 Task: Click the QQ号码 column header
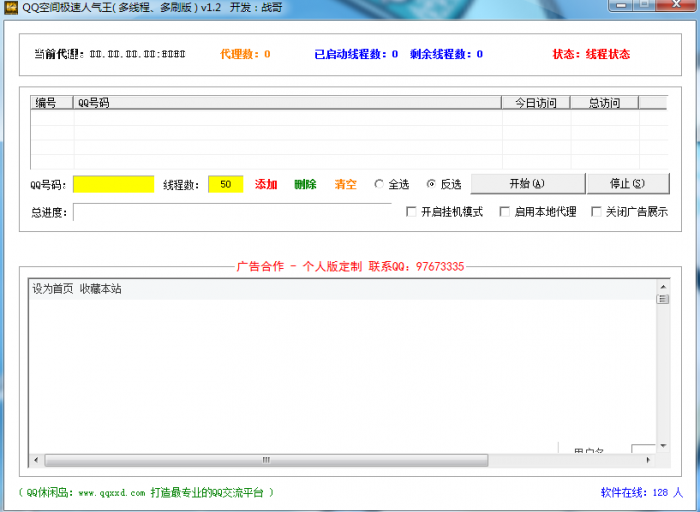(x=287, y=103)
